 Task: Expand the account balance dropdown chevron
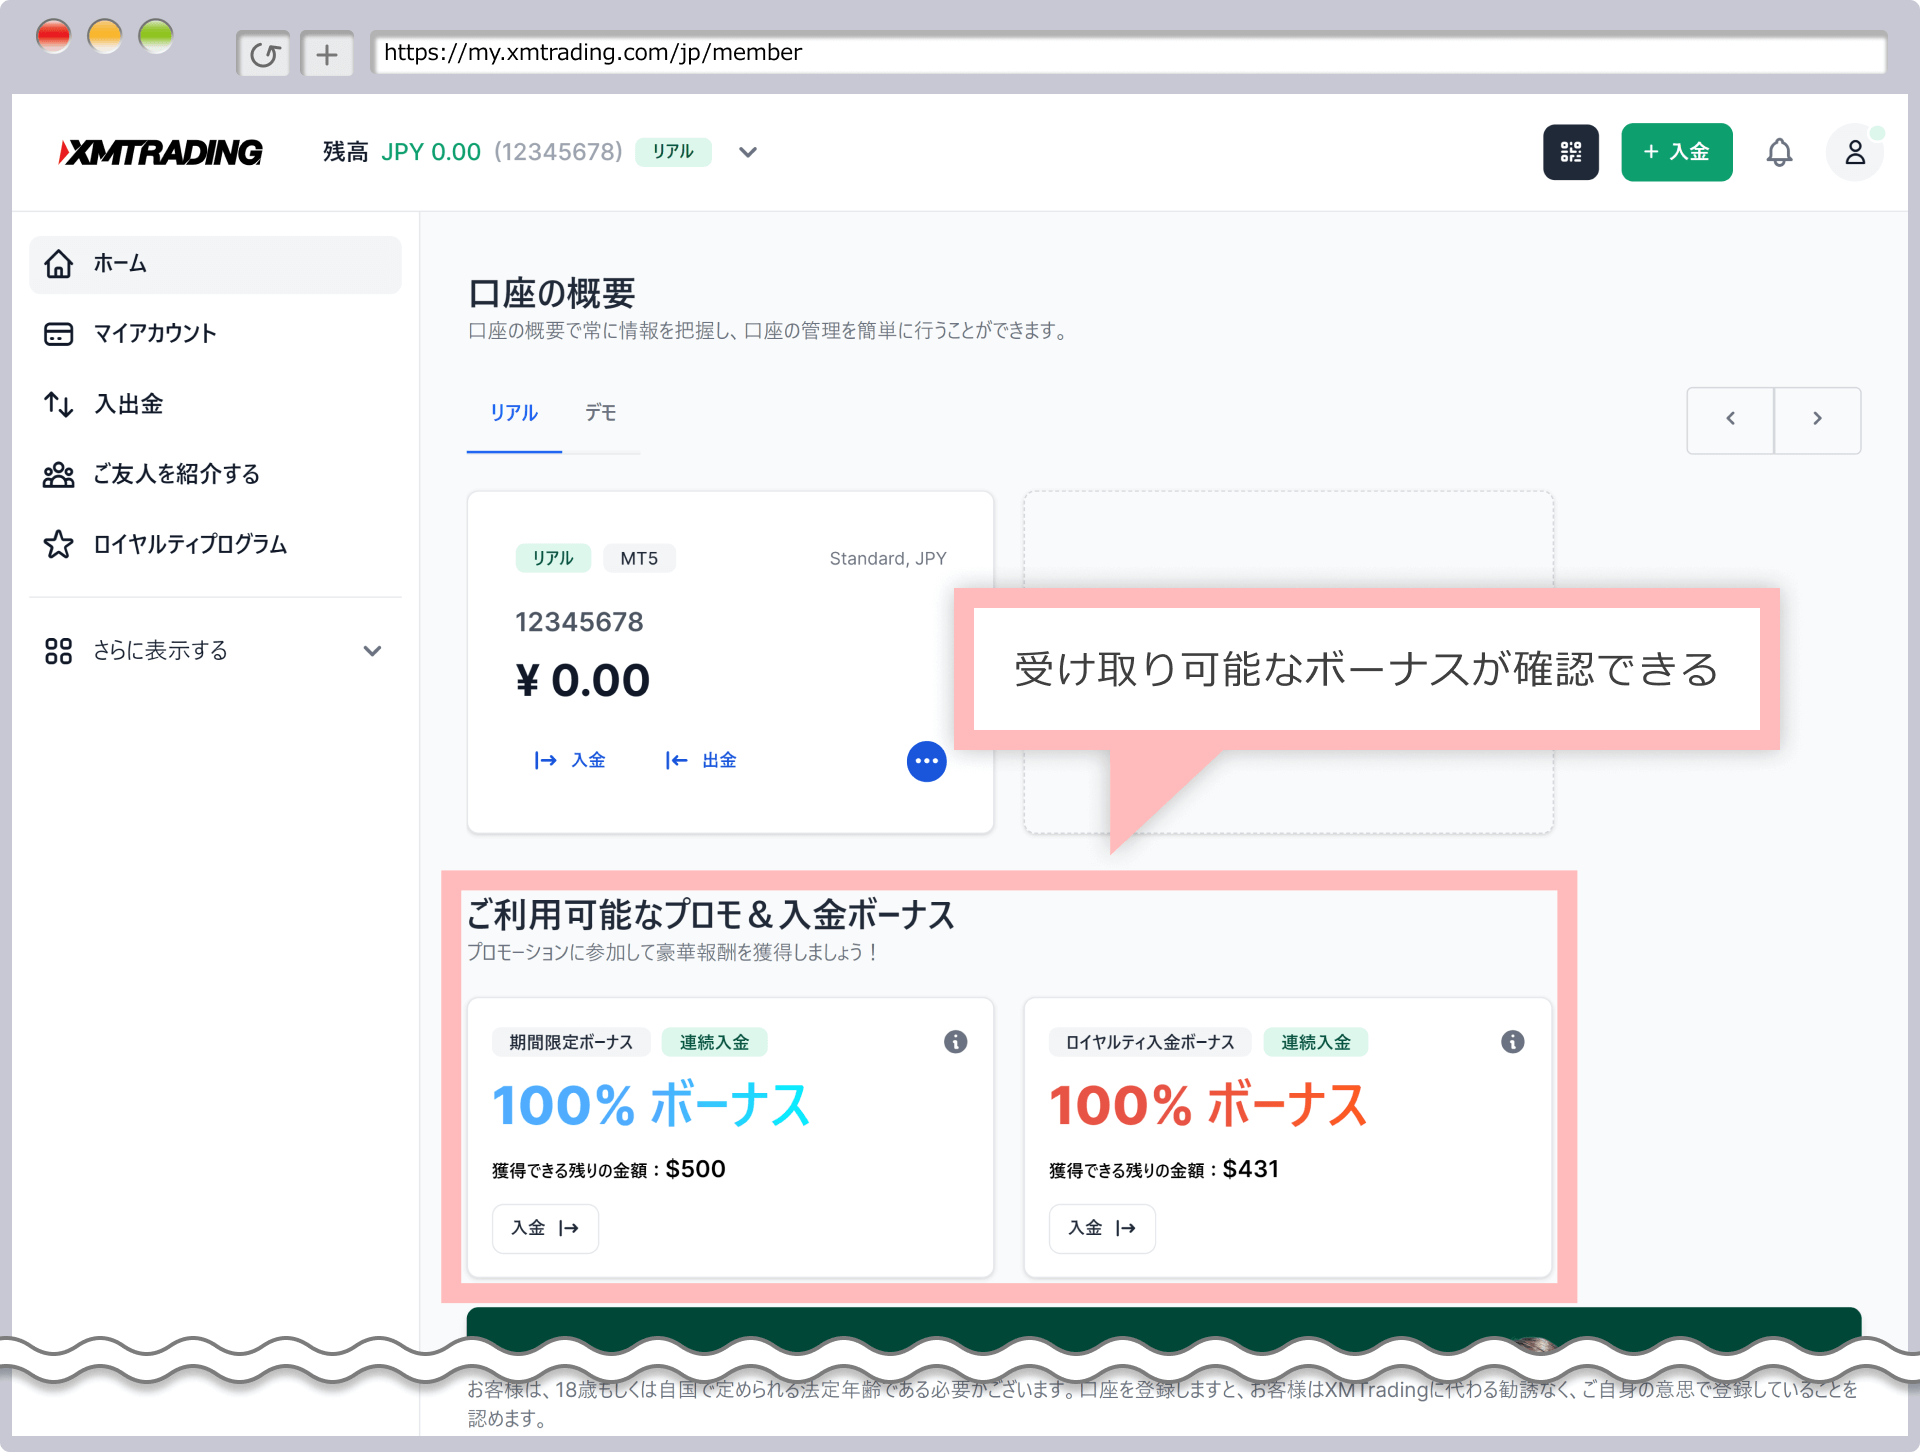pos(747,152)
